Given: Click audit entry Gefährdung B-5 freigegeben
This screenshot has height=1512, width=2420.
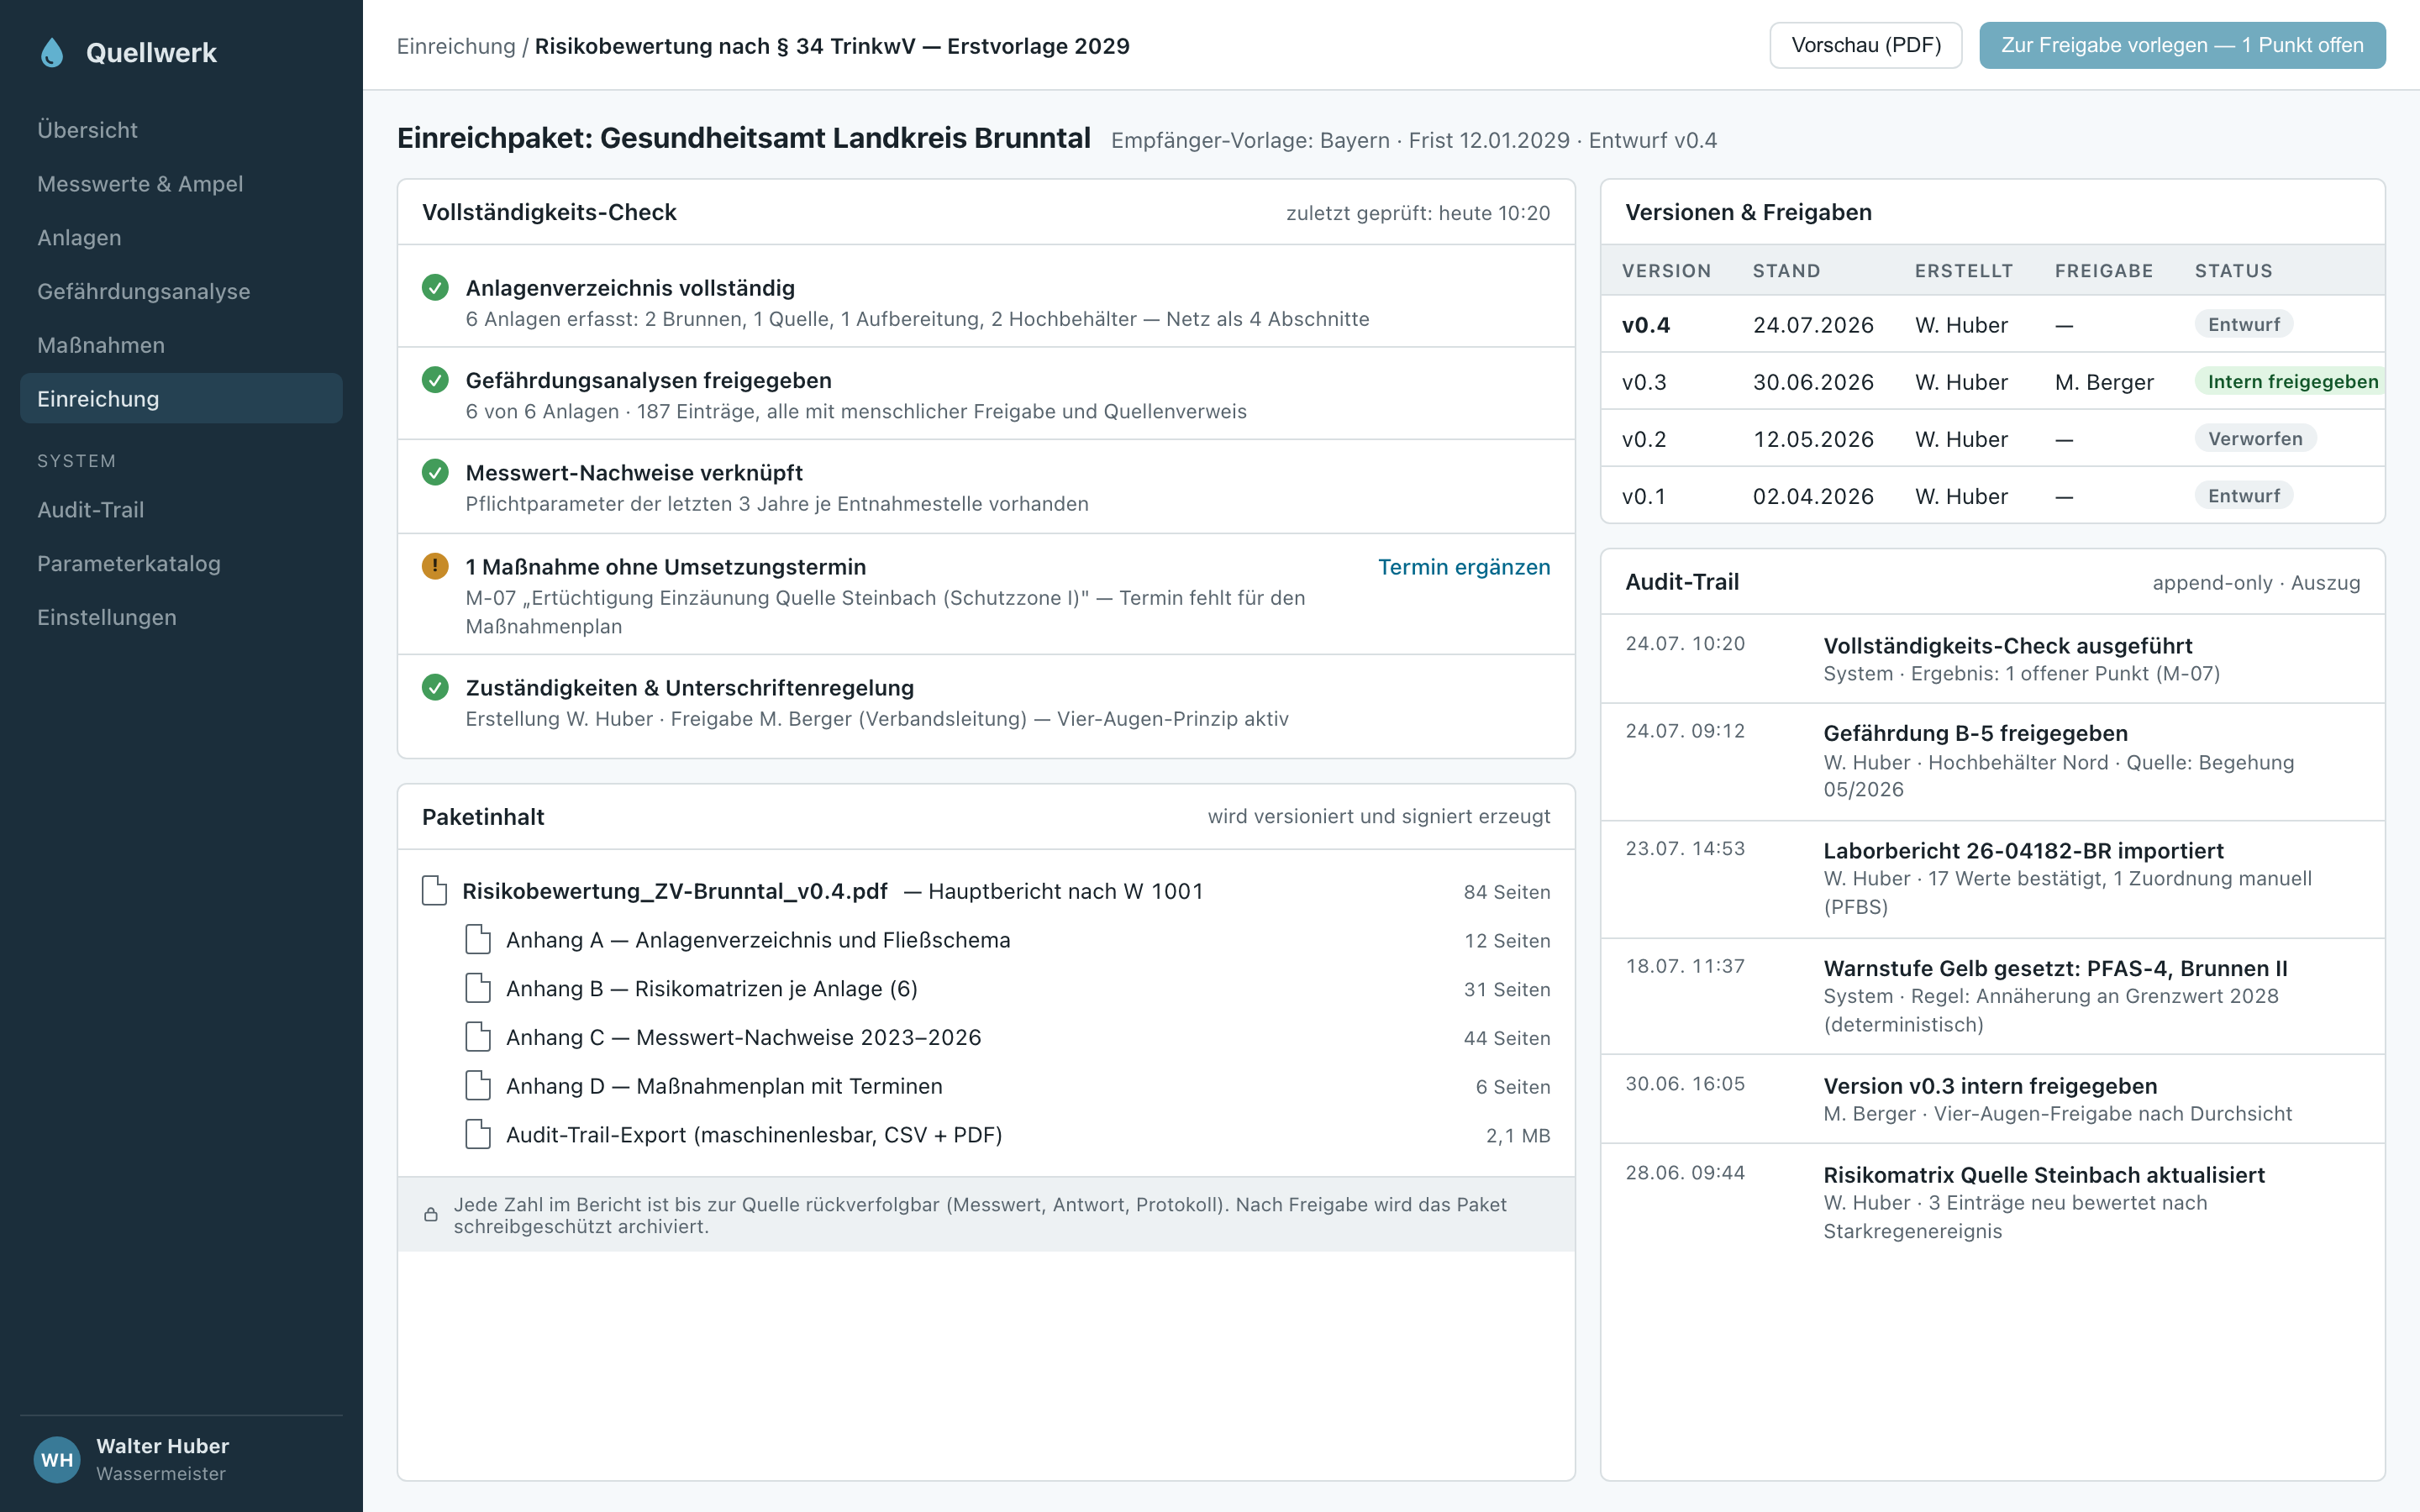Looking at the screenshot, I should click(1992, 762).
